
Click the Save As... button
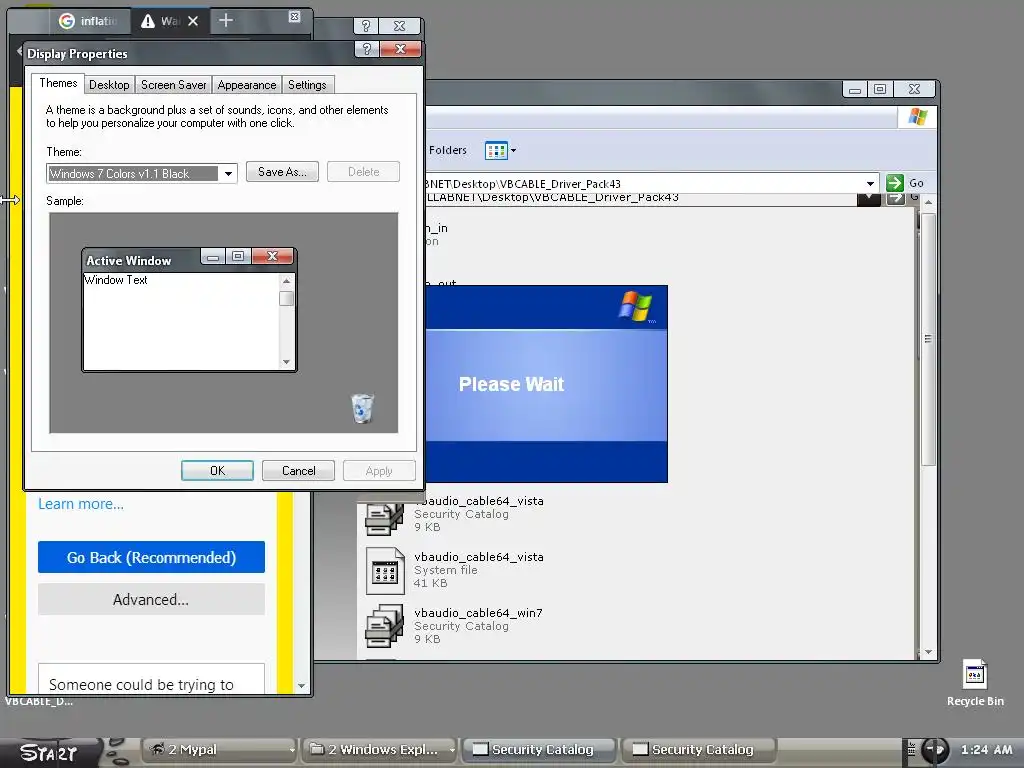(282, 172)
